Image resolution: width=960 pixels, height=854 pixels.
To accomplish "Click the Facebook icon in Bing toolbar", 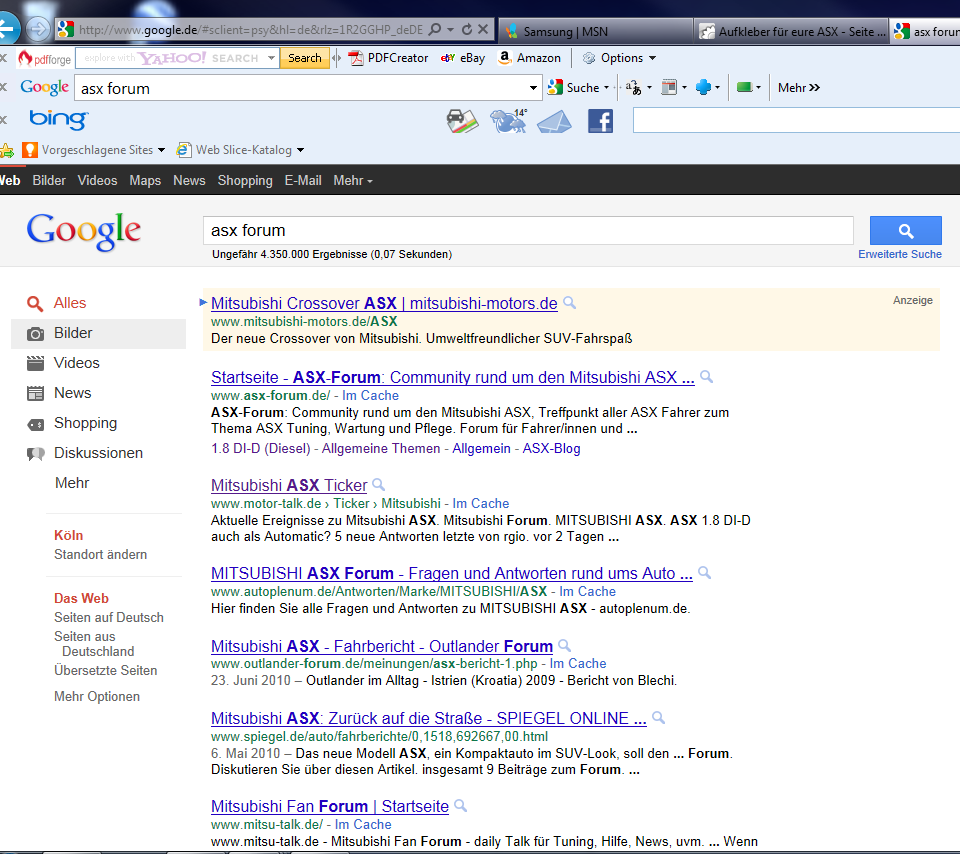I will pos(600,121).
